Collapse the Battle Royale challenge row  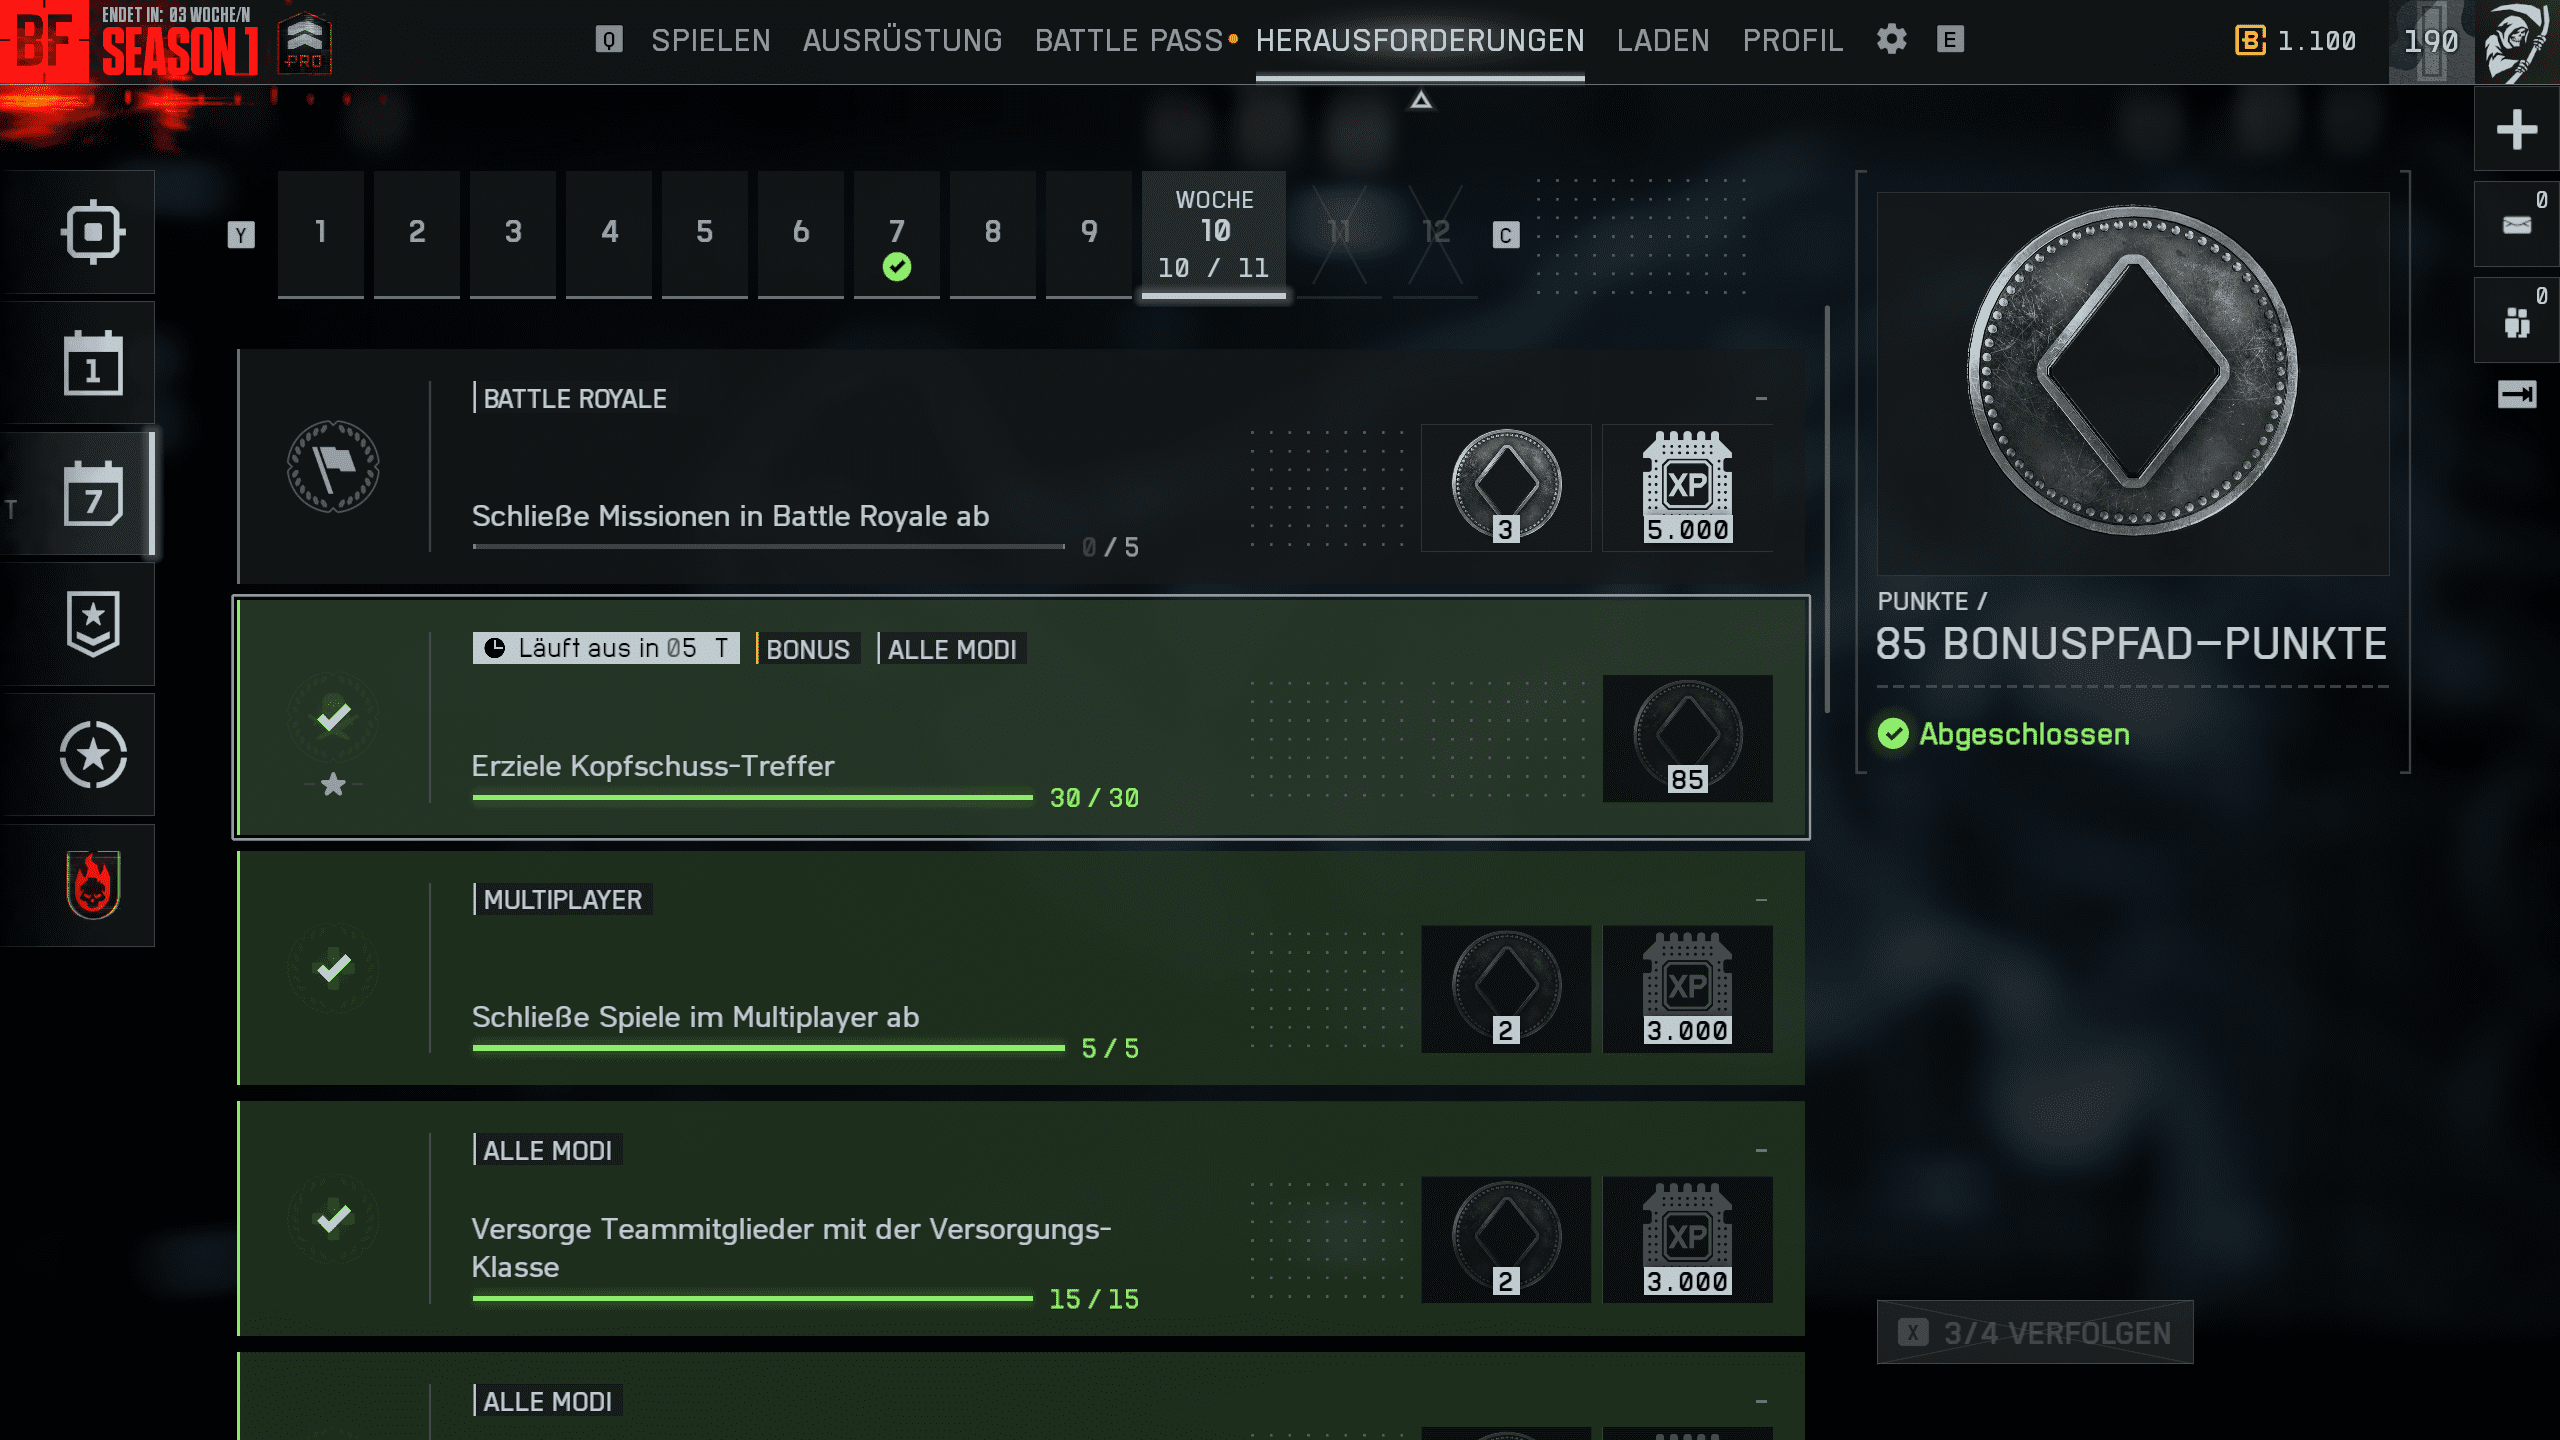coord(1761,399)
